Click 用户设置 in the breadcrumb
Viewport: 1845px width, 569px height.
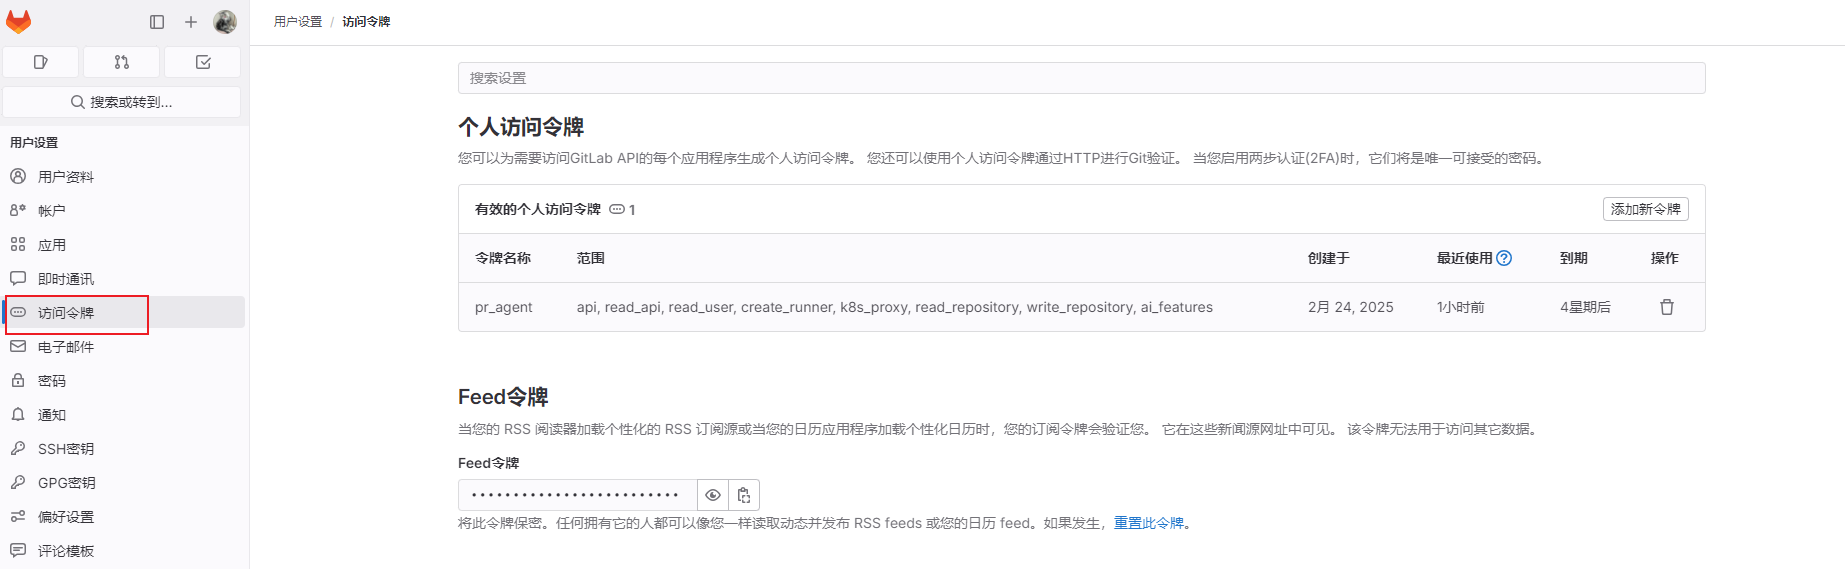point(298,22)
